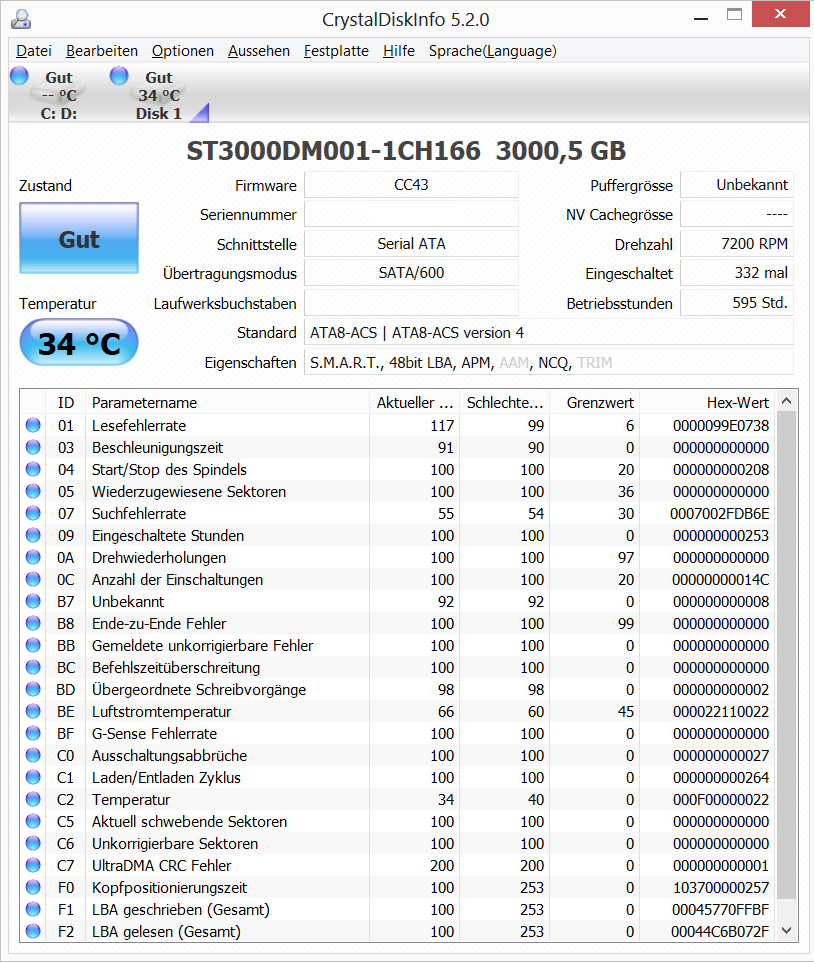Click status orb of C2 Temperatur row
The image size is (814, 962).
[x=33, y=799]
